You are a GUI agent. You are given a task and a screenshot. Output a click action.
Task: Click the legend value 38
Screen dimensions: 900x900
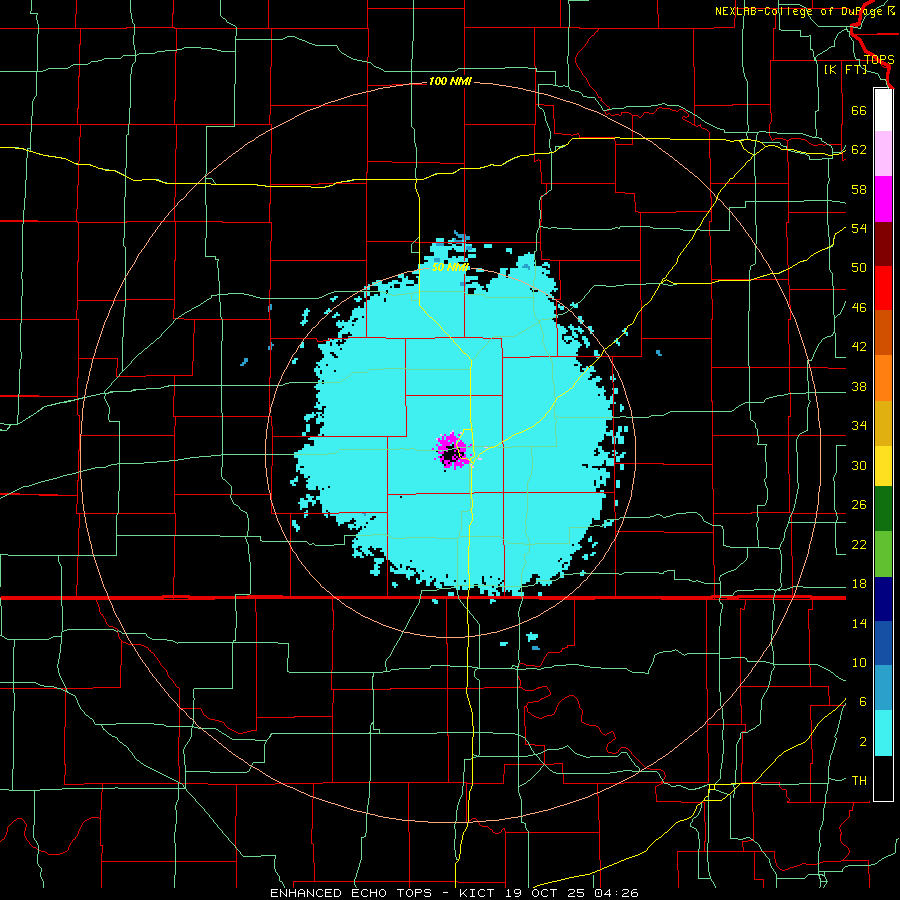(859, 386)
